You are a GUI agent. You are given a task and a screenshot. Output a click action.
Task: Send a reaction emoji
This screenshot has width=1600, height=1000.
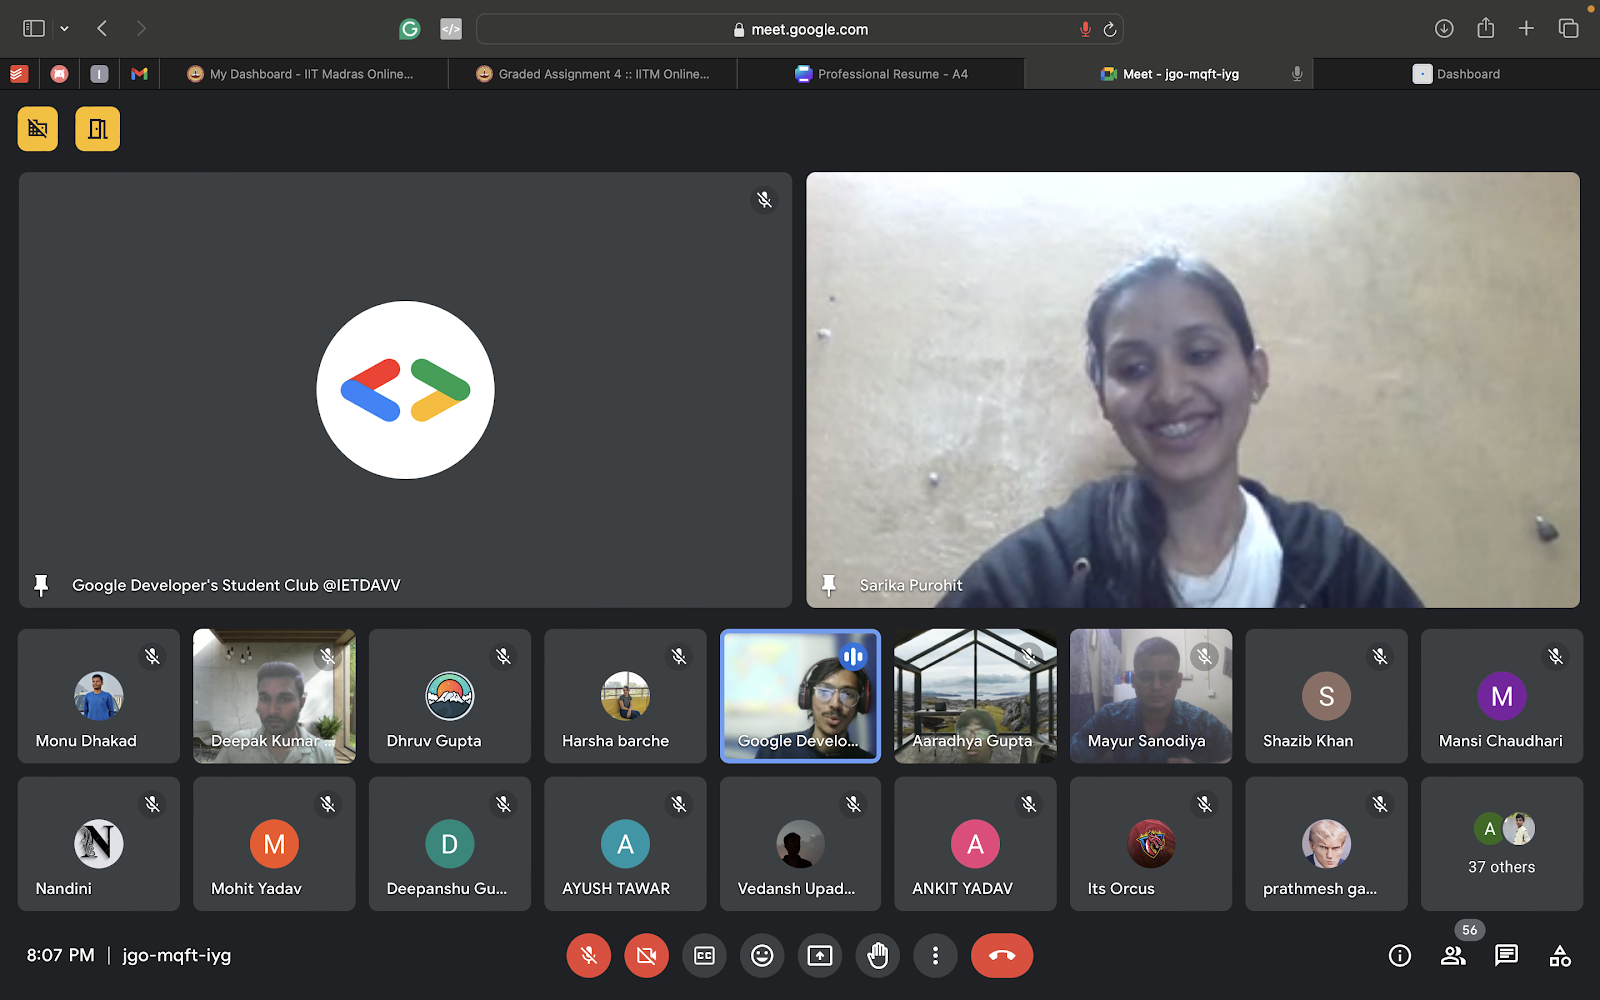pos(762,956)
